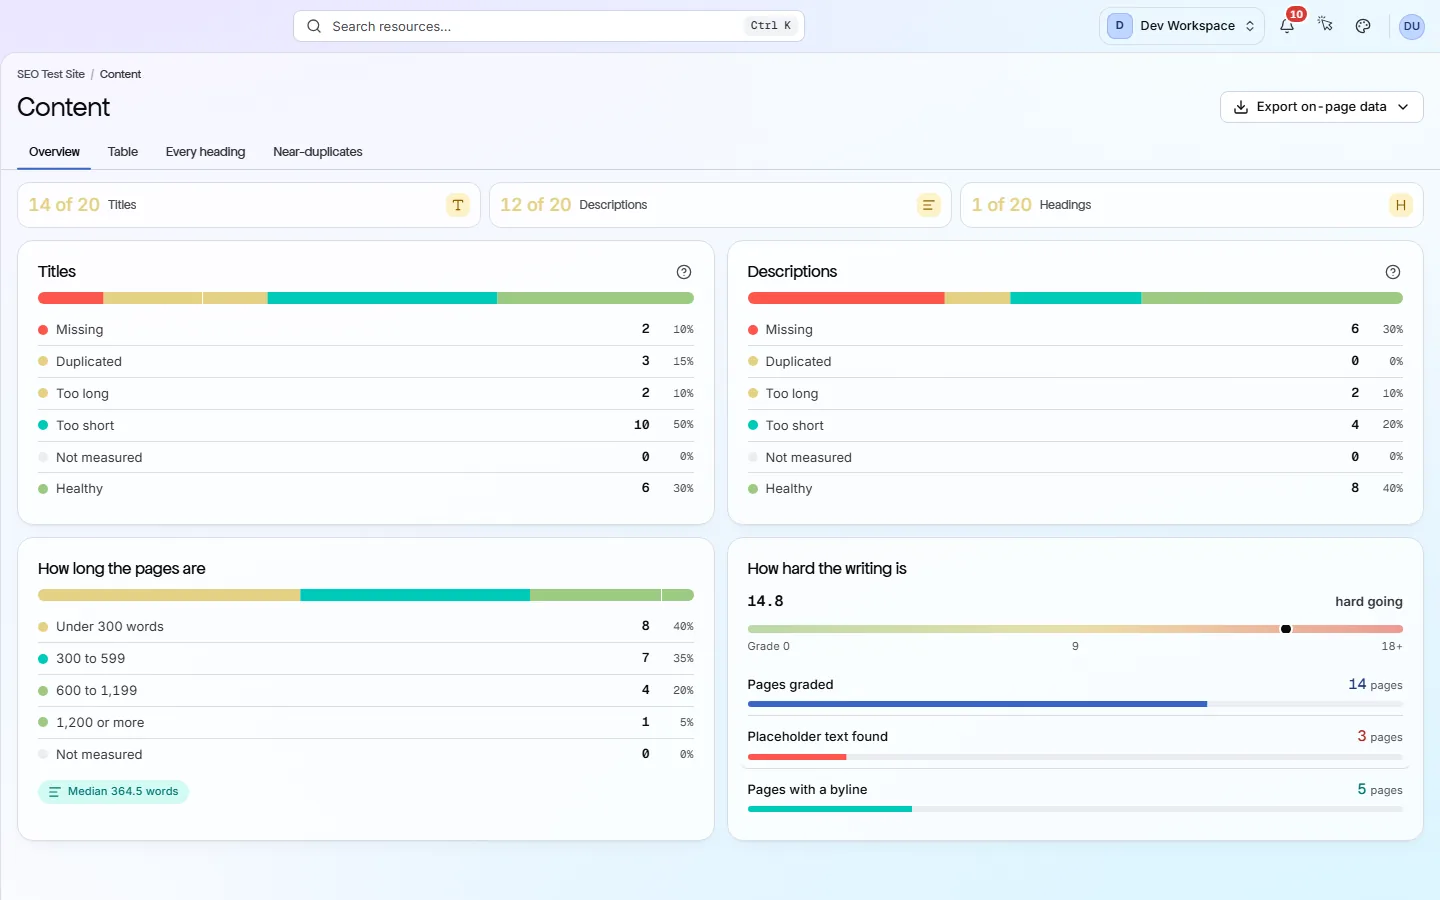This screenshot has height=900, width=1440.
Task: Click the Content breadcrumb
Action: [120, 74]
